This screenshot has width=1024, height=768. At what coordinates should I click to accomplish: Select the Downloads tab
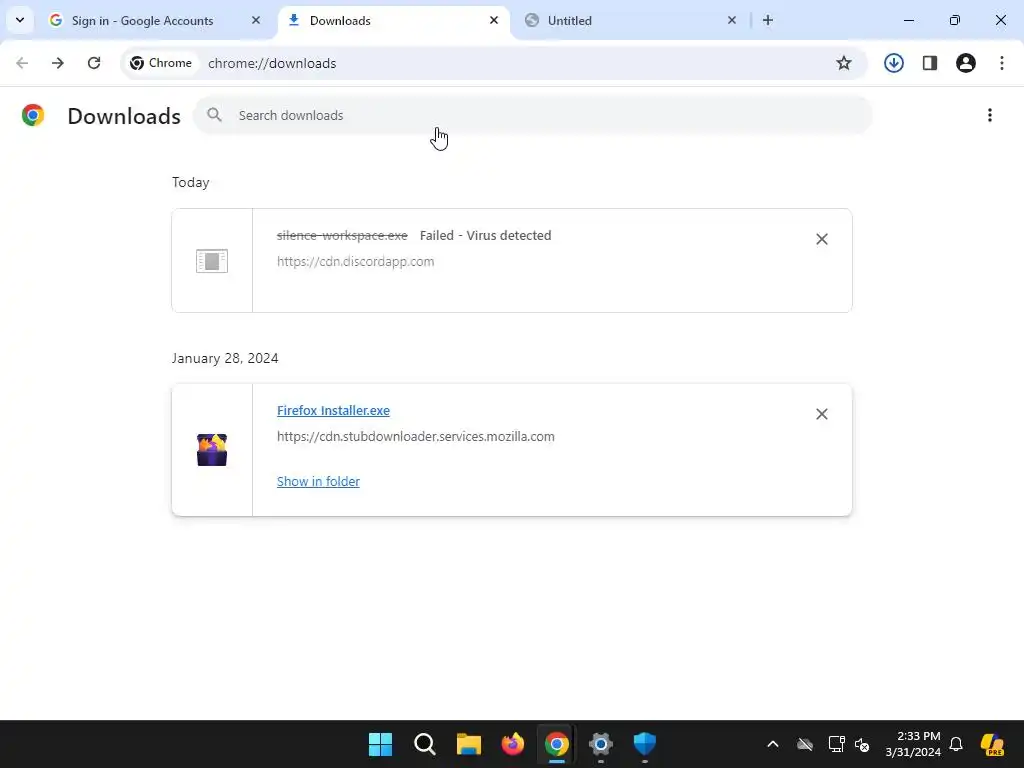tap(394, 20)
